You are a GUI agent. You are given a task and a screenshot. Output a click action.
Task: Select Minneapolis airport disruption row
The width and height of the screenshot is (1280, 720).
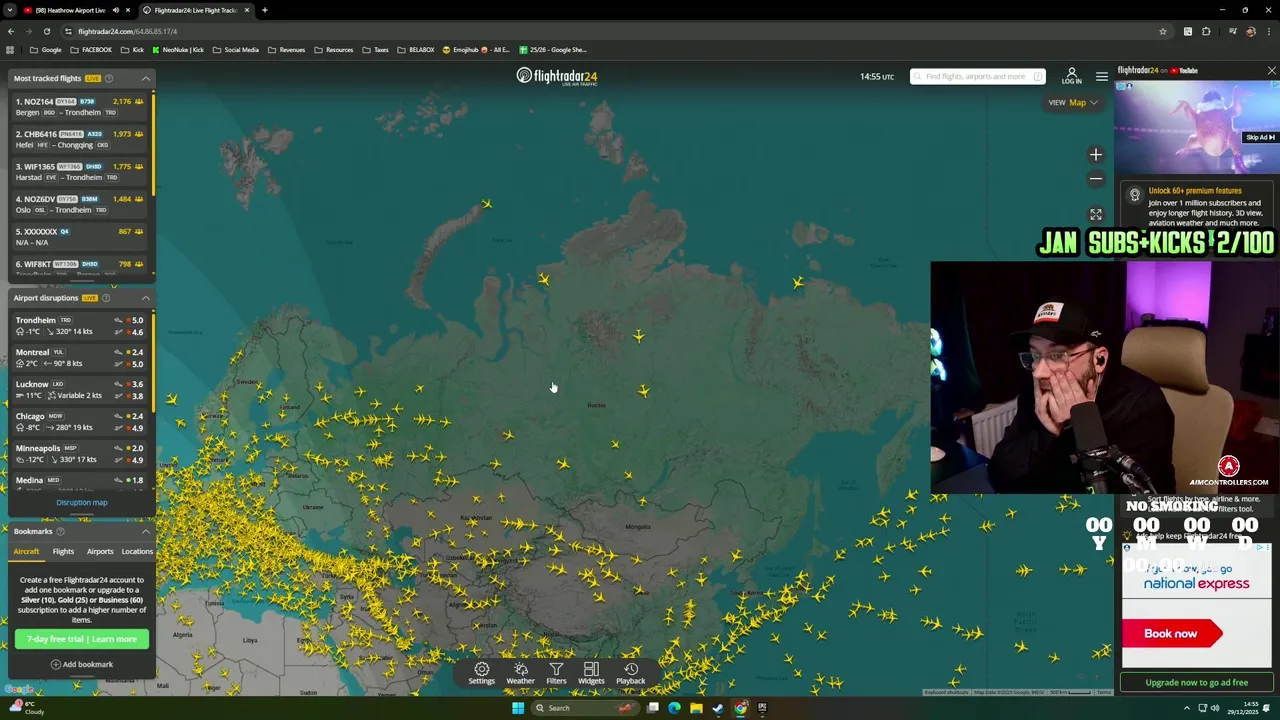[x=80, y=454]
